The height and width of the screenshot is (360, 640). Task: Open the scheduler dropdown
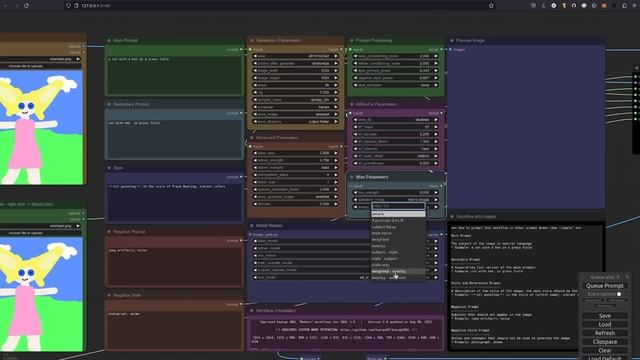pos(296,107)
